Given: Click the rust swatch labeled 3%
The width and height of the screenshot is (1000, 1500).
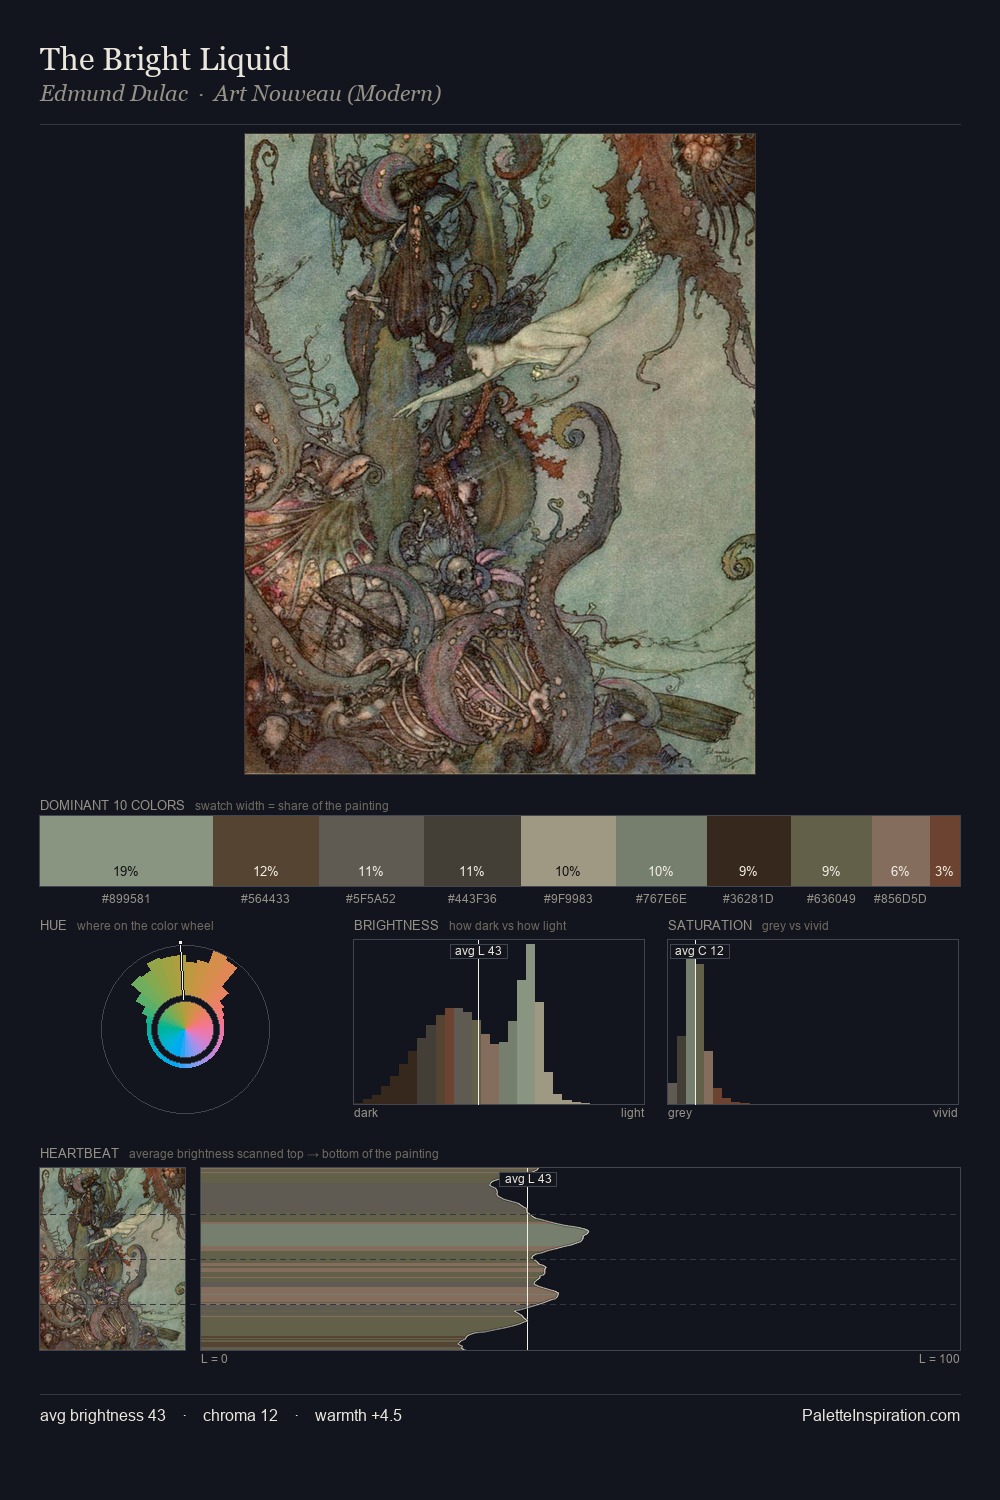Looking at the screenshot, I should pyautogui.click(x=945, y=851).
